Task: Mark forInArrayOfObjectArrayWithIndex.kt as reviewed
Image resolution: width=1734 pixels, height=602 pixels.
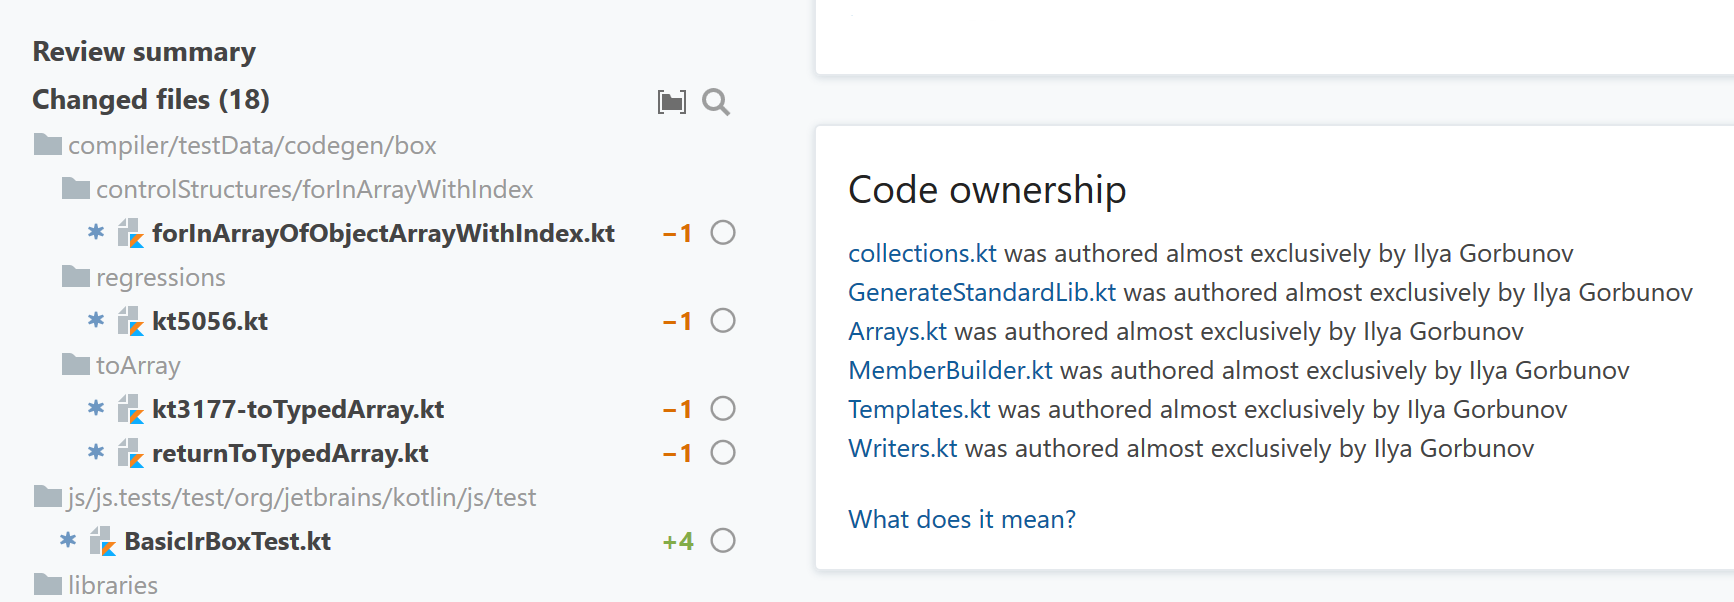Action: pyautogui.click(x=723, y=233)
